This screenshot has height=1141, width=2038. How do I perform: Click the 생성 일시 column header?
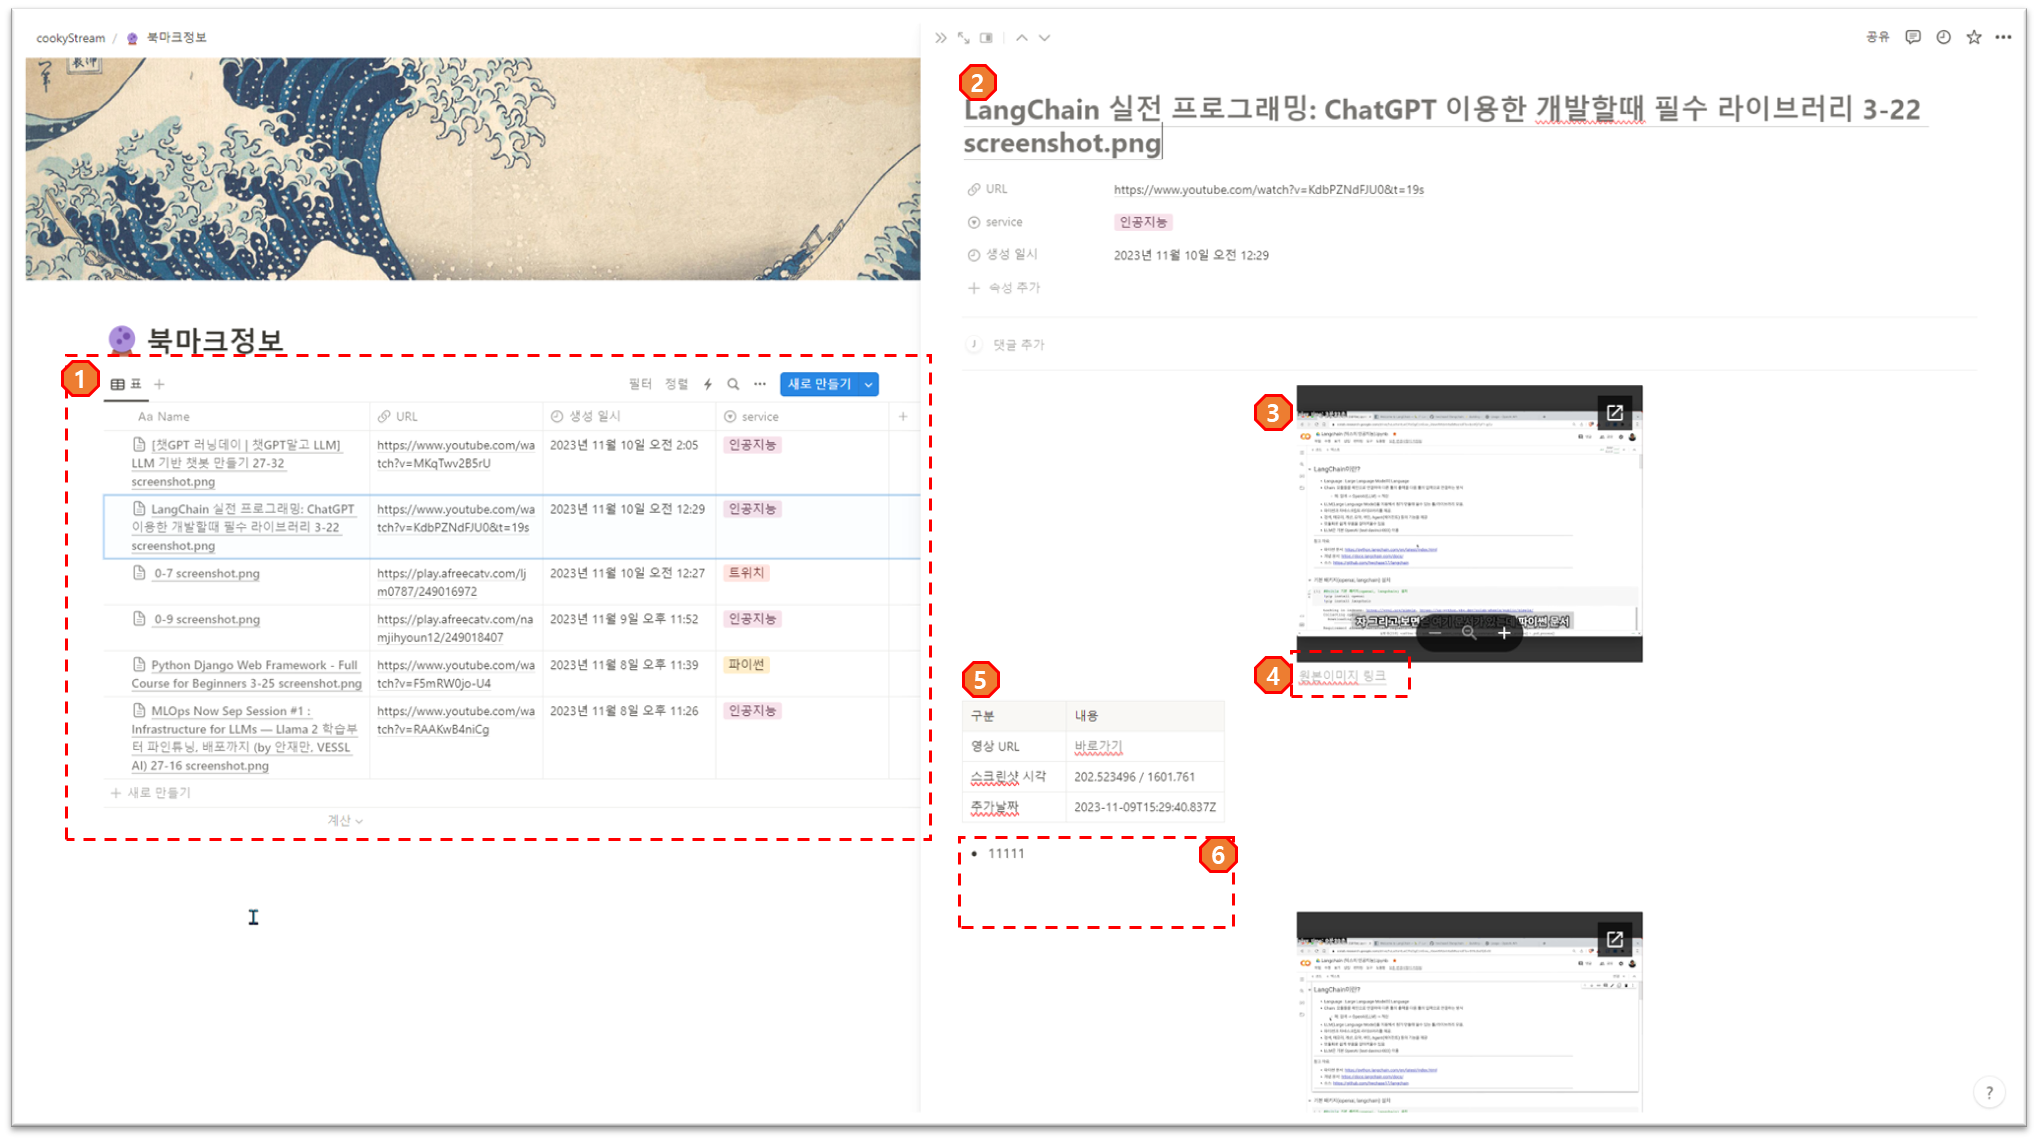tap(629, 416)
